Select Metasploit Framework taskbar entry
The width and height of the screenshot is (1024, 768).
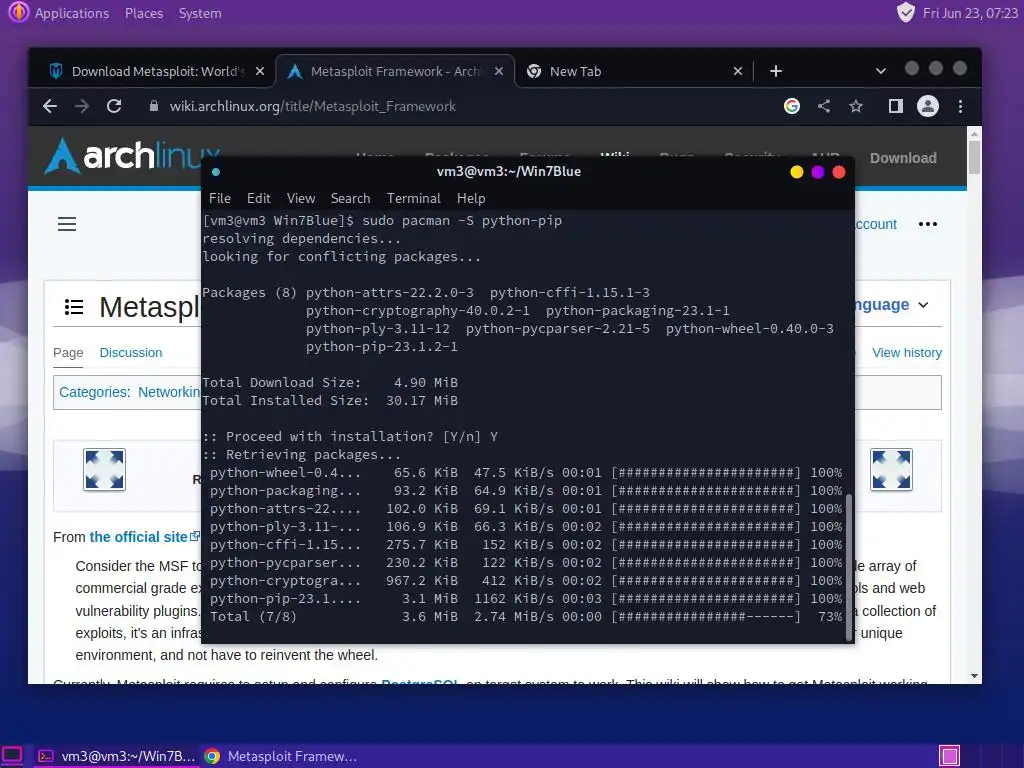(x=281, y=756)
